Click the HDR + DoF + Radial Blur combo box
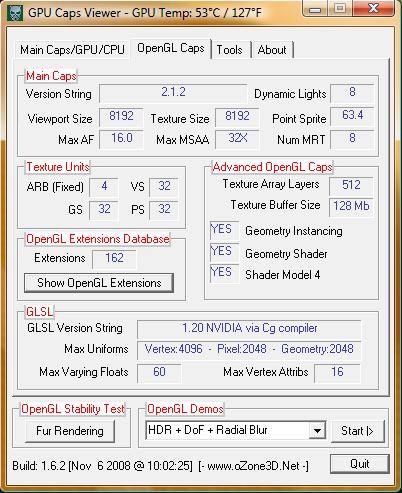The height and width of the screenshot is (493, 402). 235,430
